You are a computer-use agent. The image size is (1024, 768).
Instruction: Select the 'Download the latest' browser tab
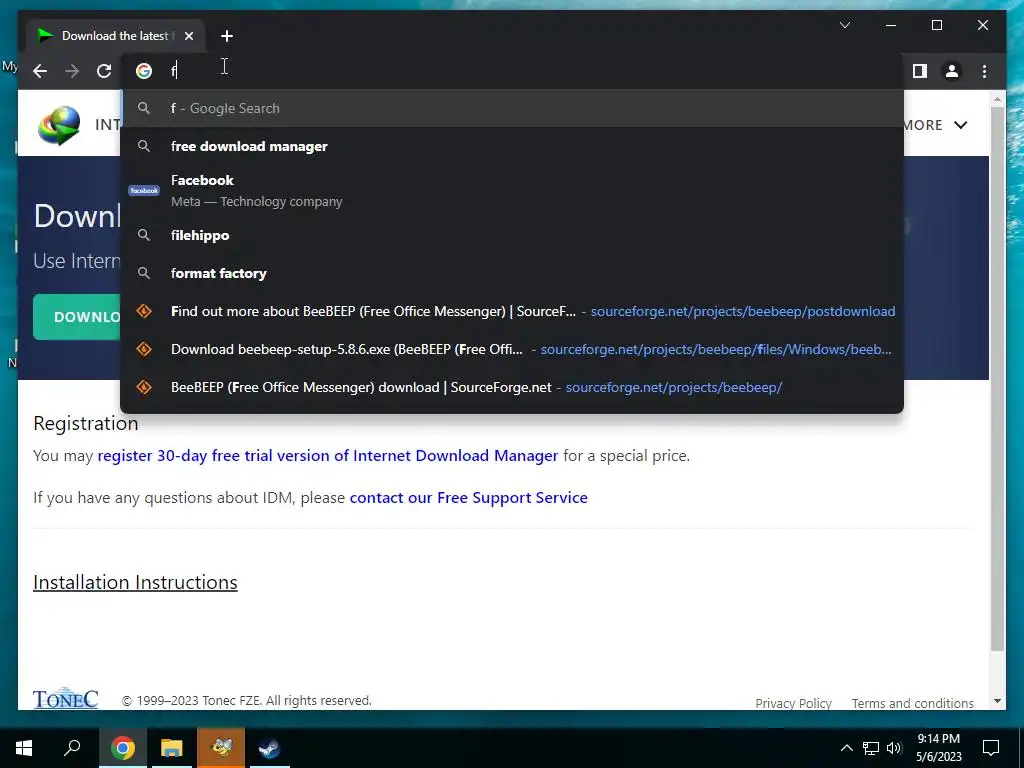116,36
